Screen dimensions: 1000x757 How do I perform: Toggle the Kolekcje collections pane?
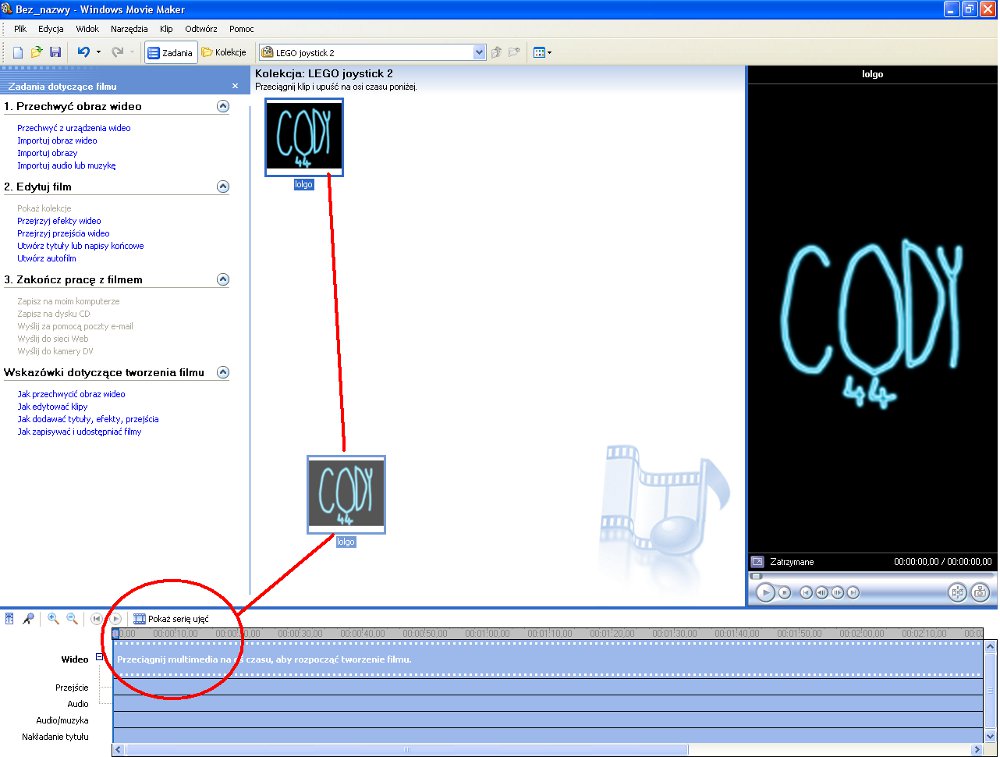point(224,52)
